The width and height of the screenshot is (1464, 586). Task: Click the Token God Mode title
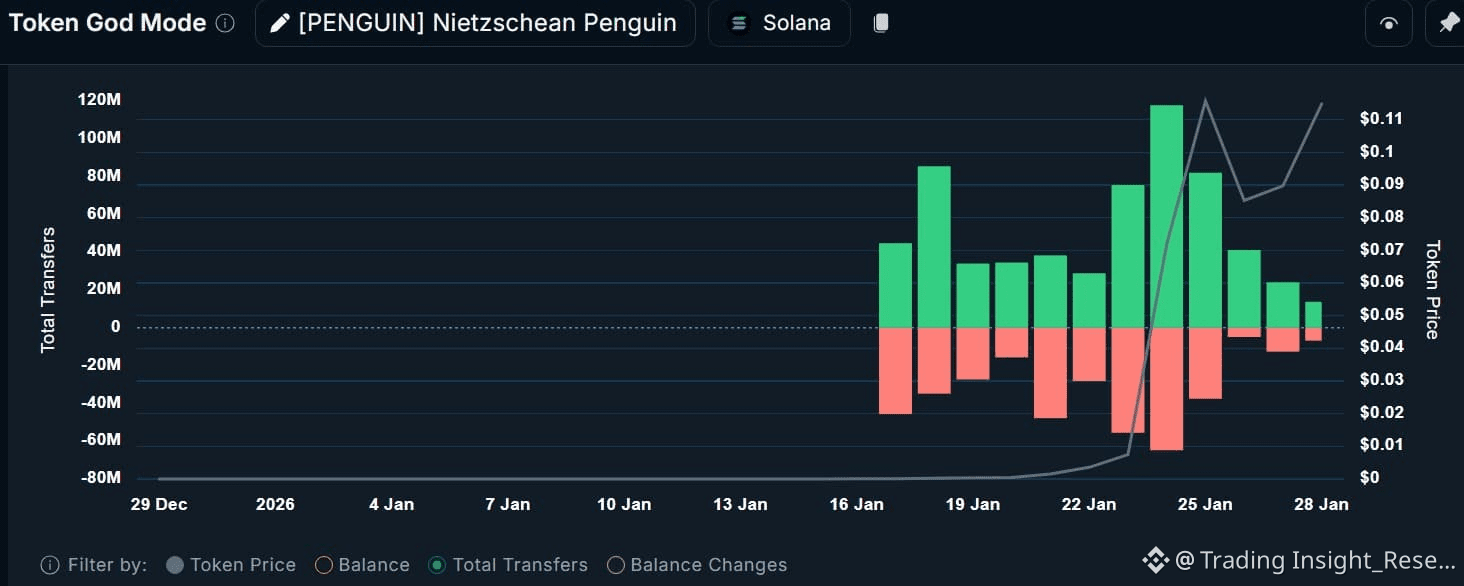[x=107, y=23]
